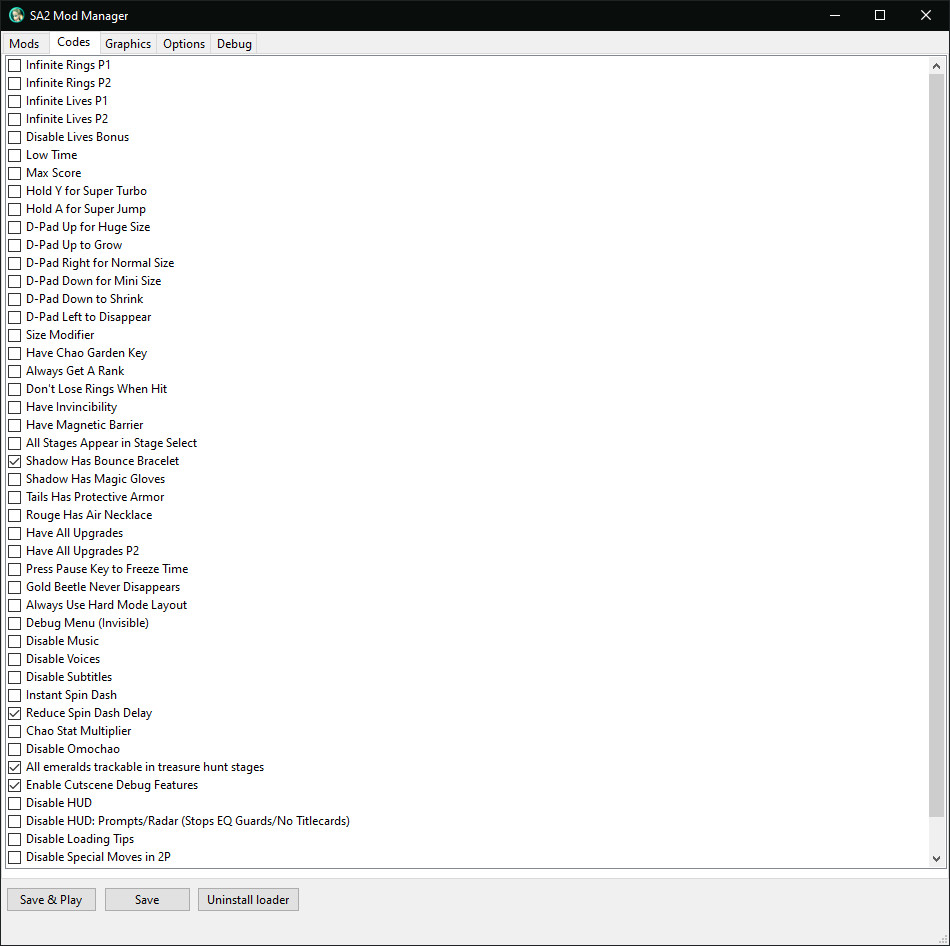
Task: Disable Reduce Spin Dash Delay code
Action: pyautogui.click(x=15, y=713)
